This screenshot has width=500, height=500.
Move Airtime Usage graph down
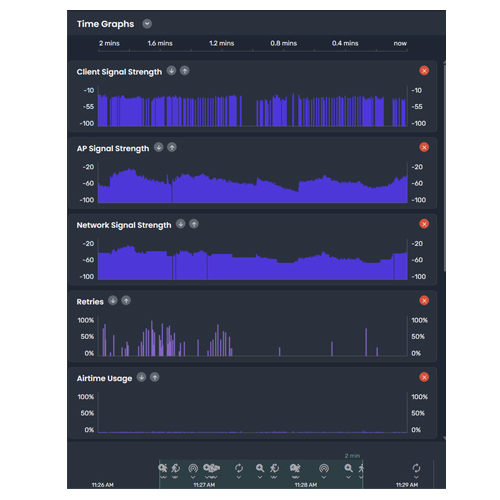coord(142,377)
